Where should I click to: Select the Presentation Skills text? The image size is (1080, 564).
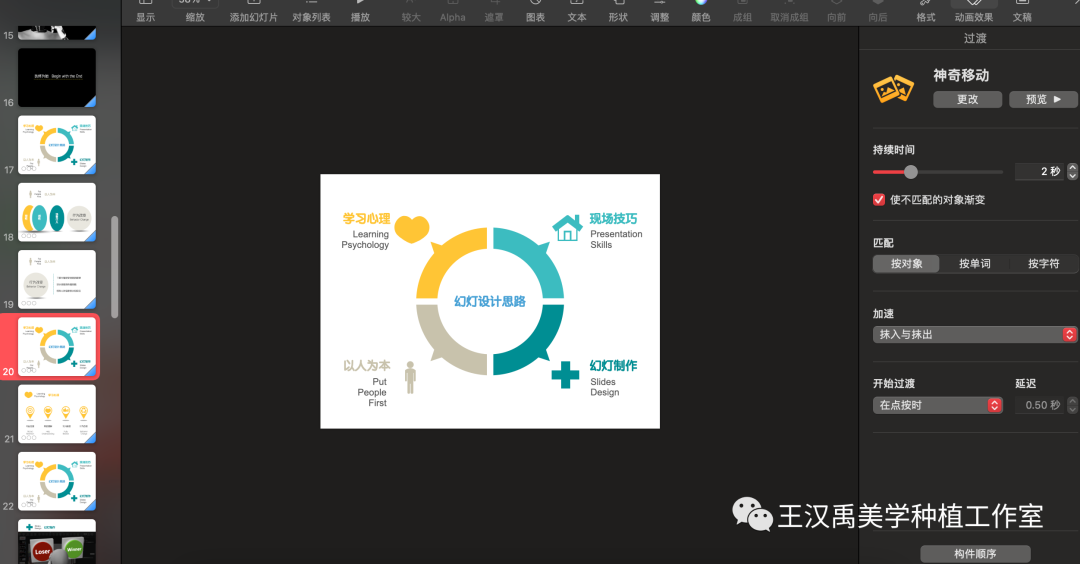tap(616, 239)
